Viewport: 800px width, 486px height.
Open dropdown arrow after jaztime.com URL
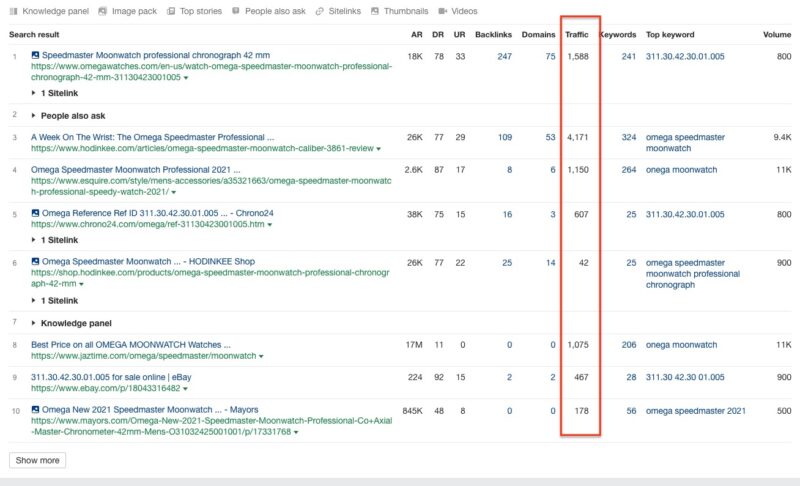pyautogui.click(x=261, y=356)
